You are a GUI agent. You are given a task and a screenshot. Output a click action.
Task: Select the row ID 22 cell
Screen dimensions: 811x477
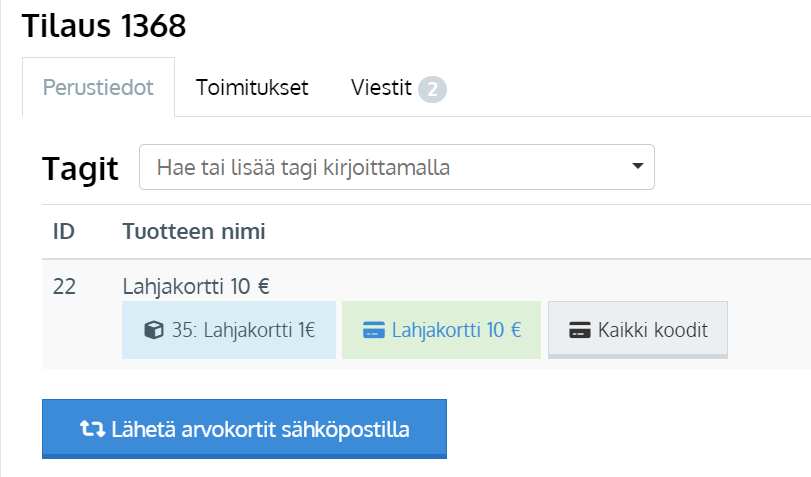point(64,286)
